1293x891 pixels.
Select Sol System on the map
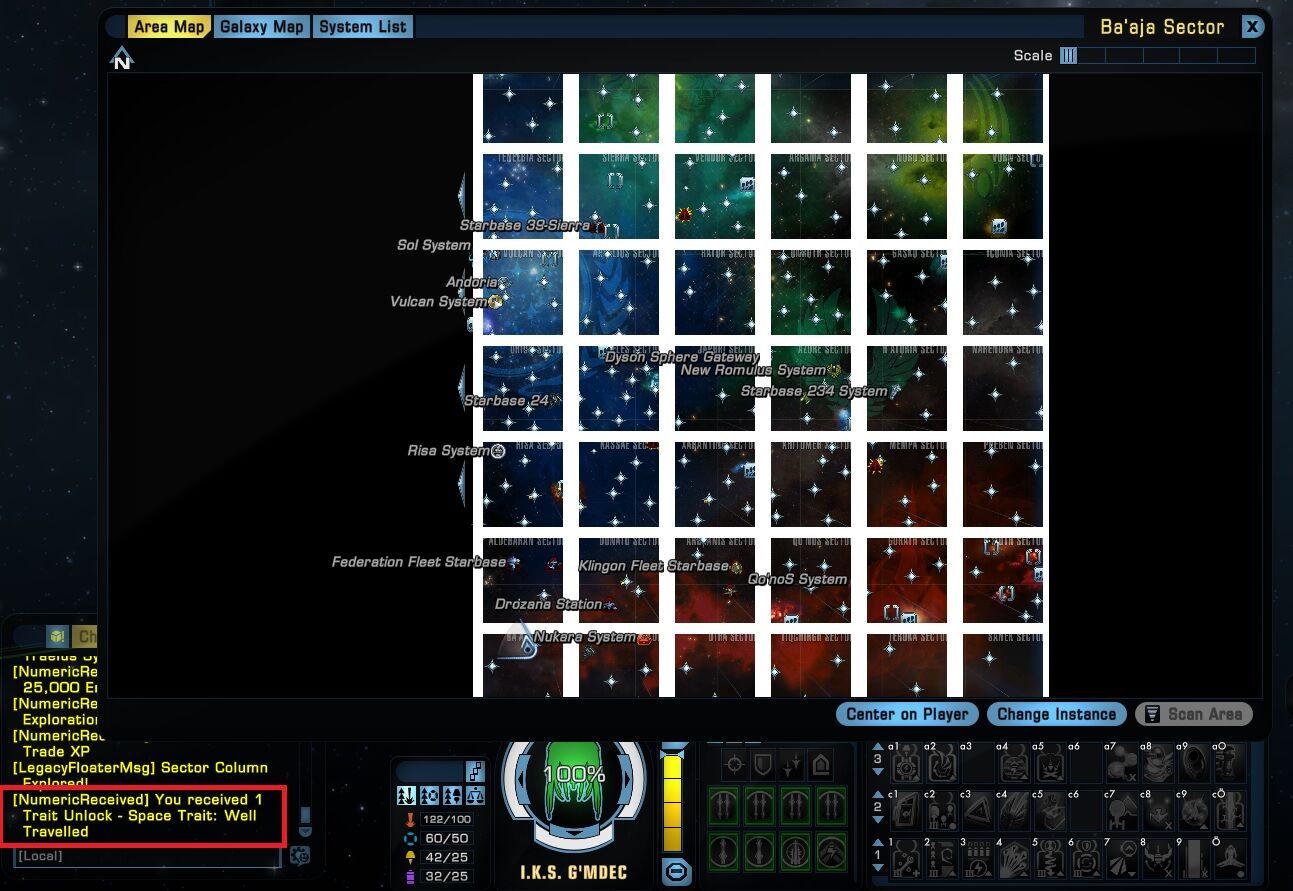(433, 245)
